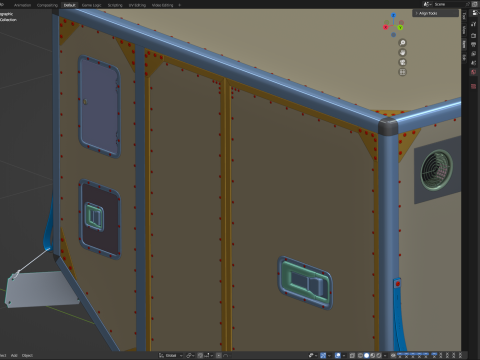Open World properties tab
This screenshot has width=480, height=360.
474,72
